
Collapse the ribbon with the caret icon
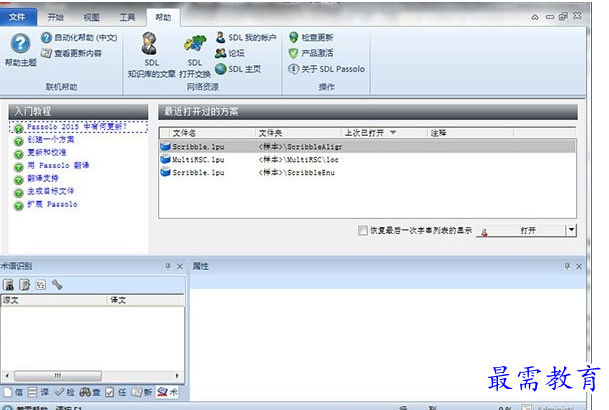click(x=535, y=17)
